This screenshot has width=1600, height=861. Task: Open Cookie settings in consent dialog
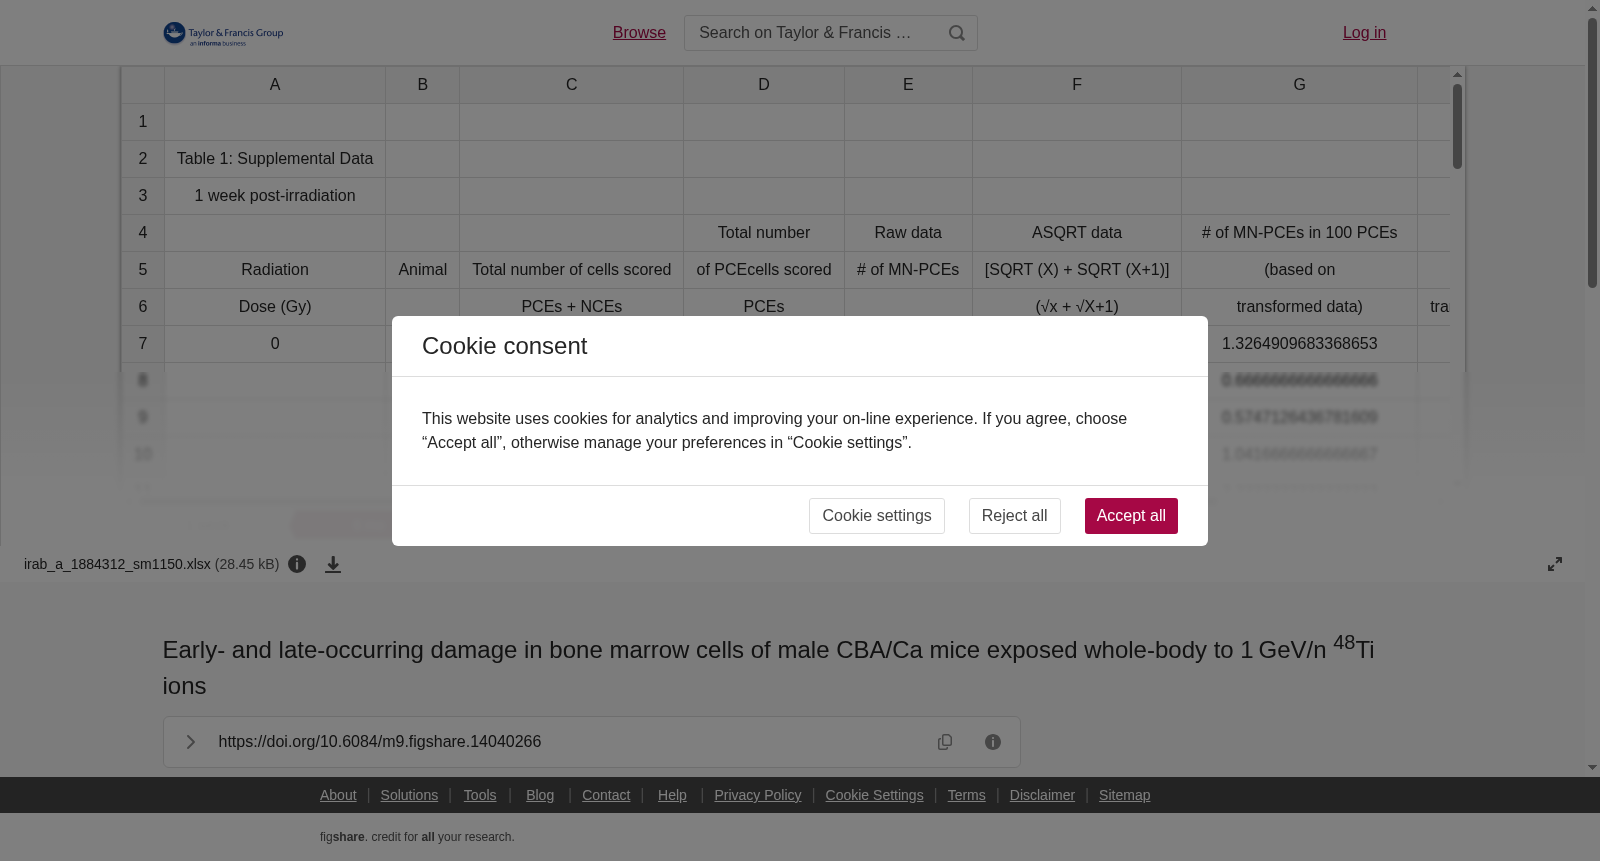pos(877,516)
